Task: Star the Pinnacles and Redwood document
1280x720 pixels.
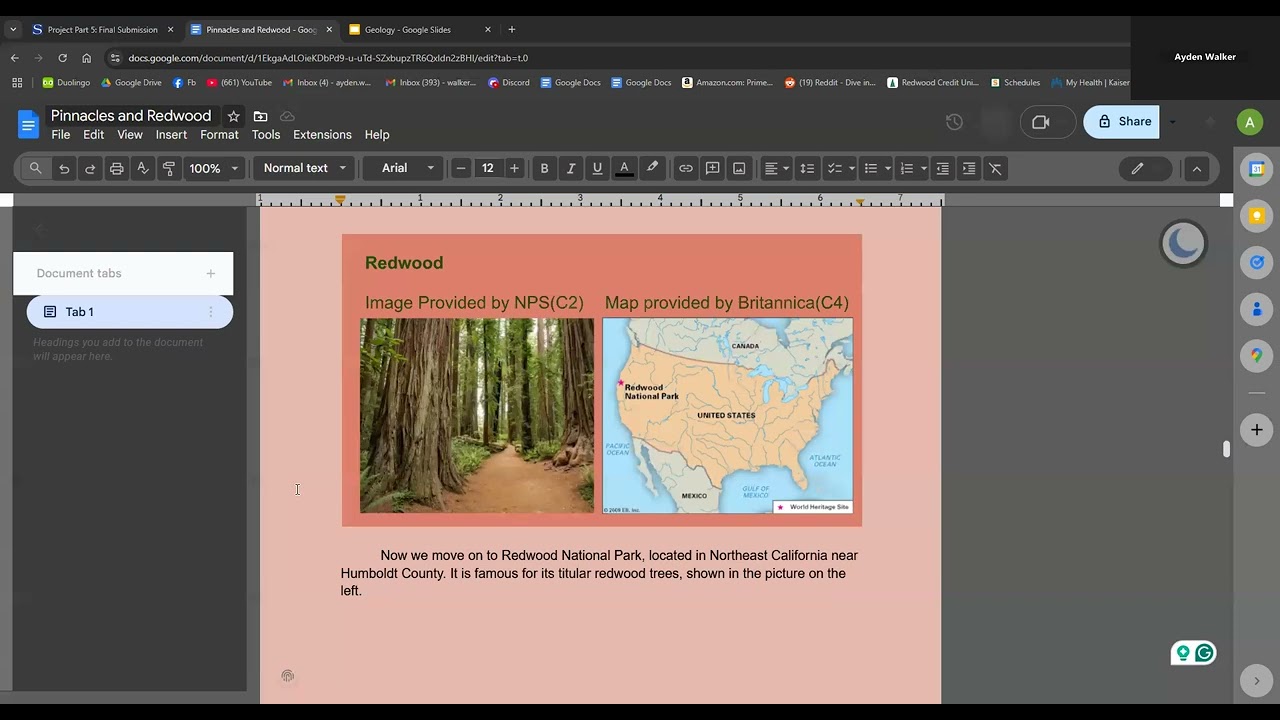Action: pos(234,116)
